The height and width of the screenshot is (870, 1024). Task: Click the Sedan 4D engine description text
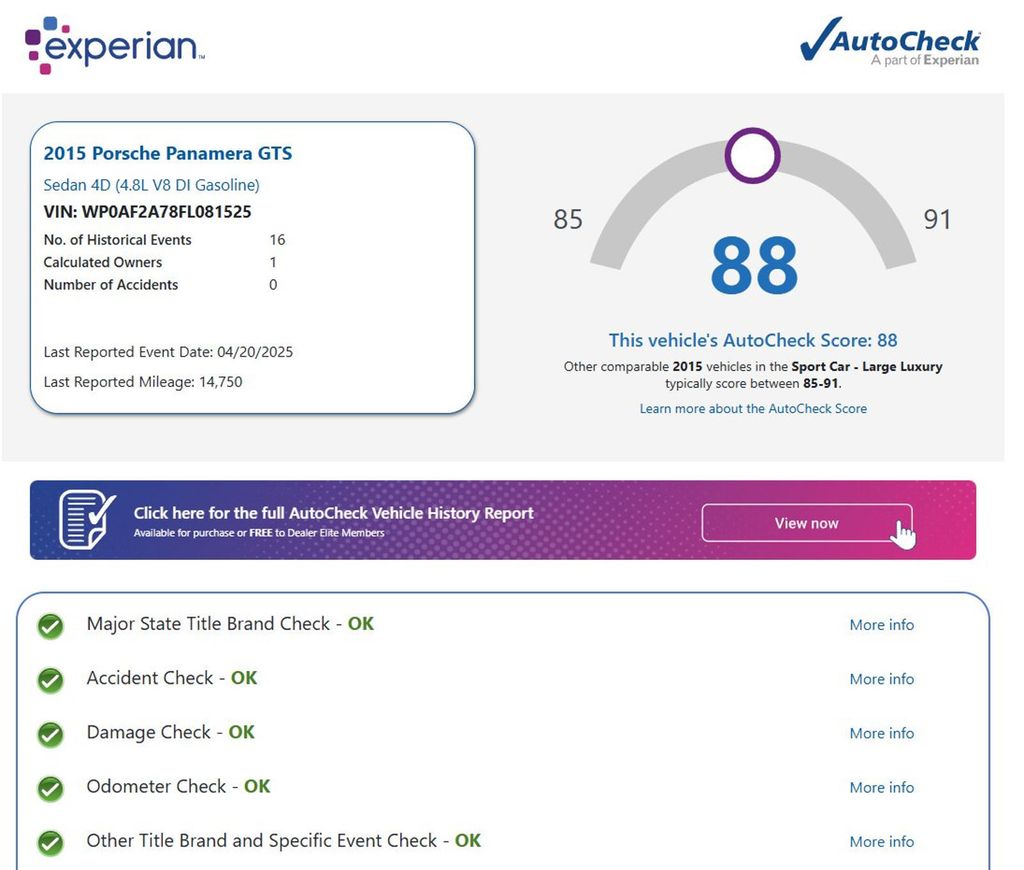152,185
